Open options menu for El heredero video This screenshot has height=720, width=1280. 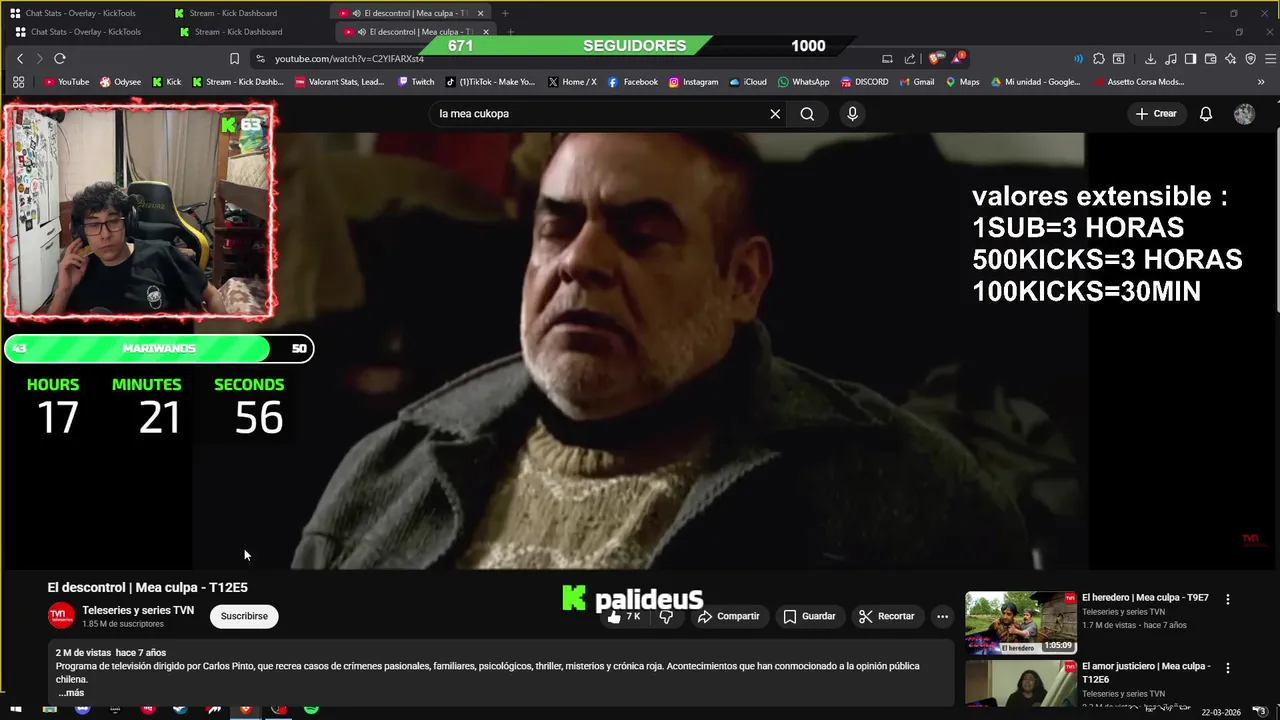pyautogui.click(x=1228, y=599)
